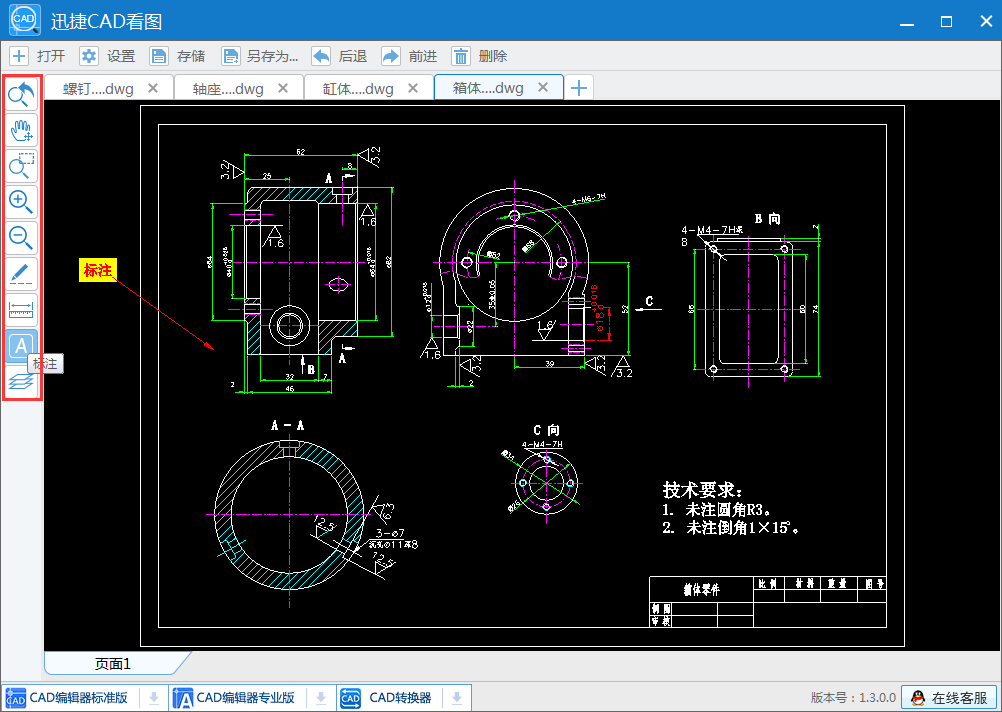Click the 迅捷CAD看图 app logo

click(25, 20)
